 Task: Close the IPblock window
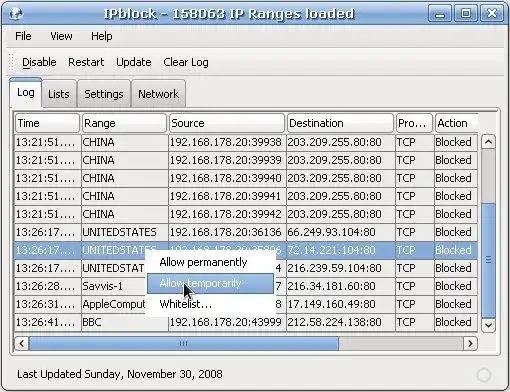[x=492, y=14]
